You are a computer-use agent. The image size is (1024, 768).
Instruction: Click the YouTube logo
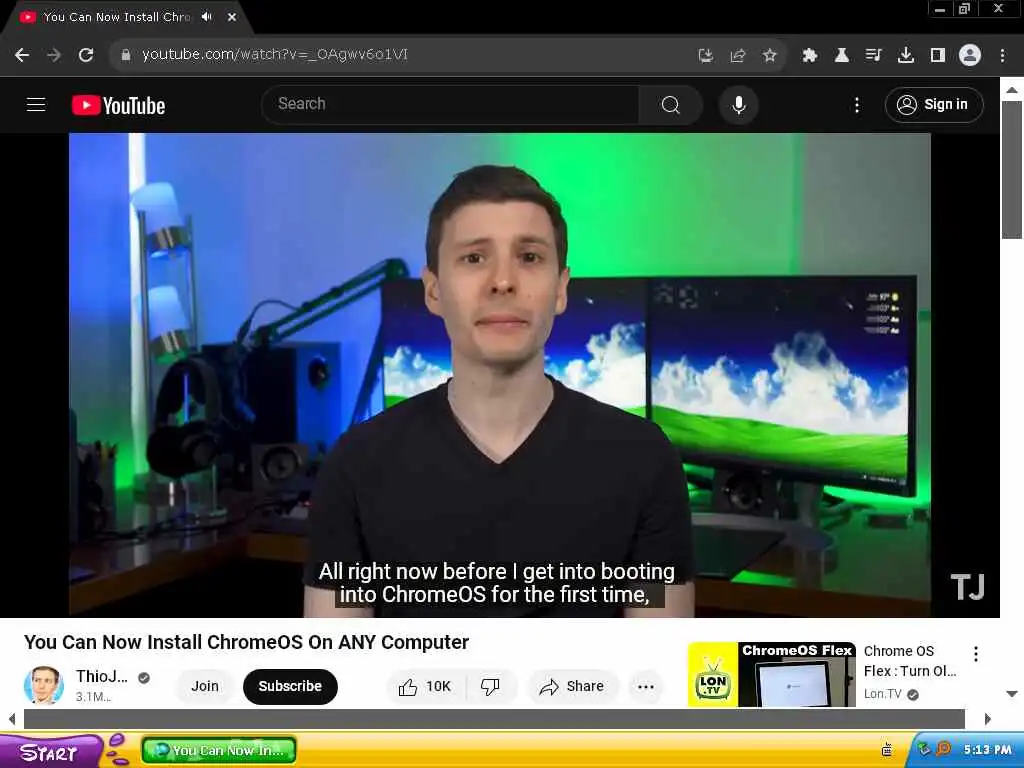tap(118, 105)
